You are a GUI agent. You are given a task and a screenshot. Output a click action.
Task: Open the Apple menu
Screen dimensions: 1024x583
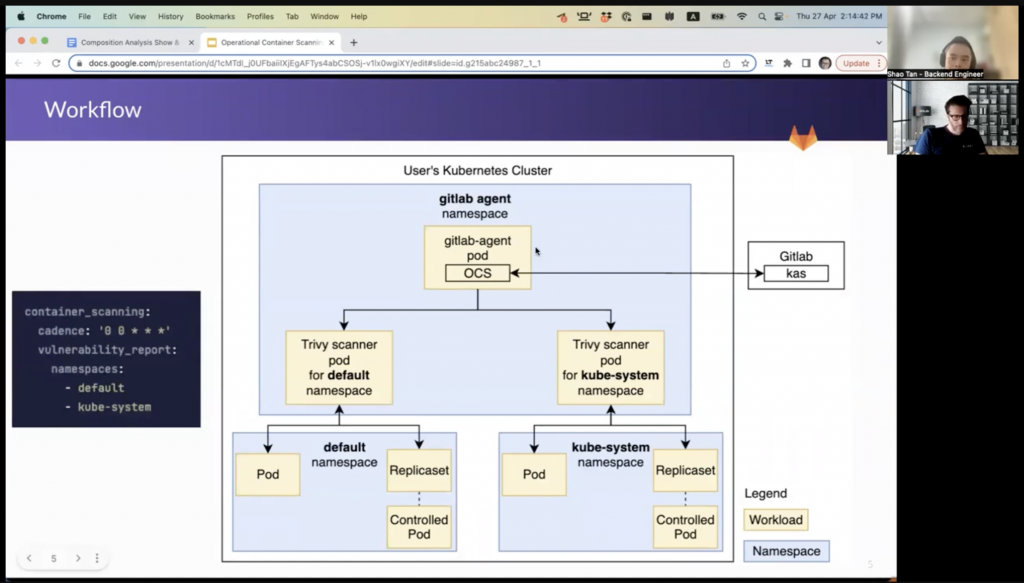pyautogui.click(x=21, y=16)
